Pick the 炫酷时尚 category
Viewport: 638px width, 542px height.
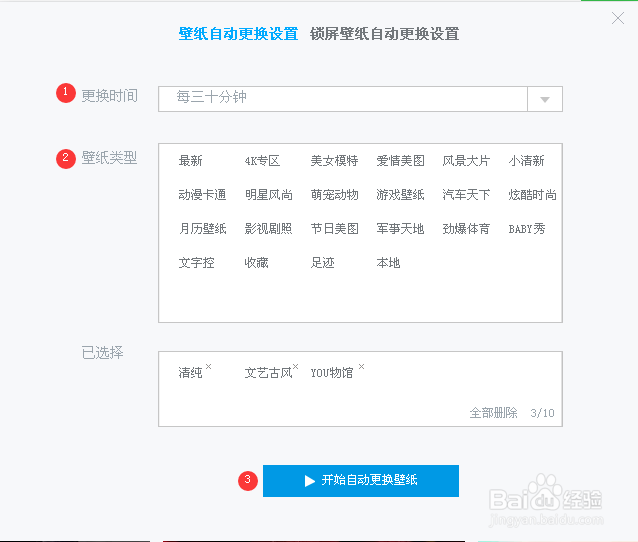[532, 195]
